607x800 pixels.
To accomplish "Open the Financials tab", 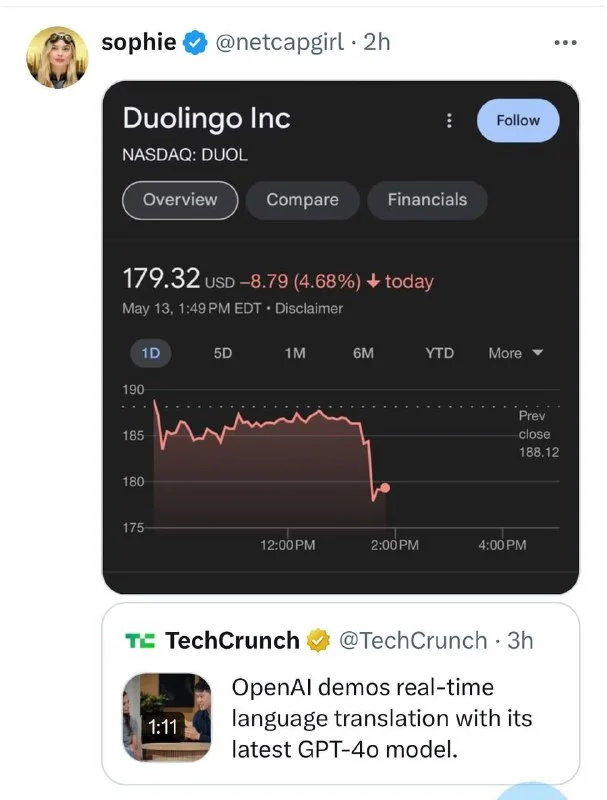I will [427, 199].
